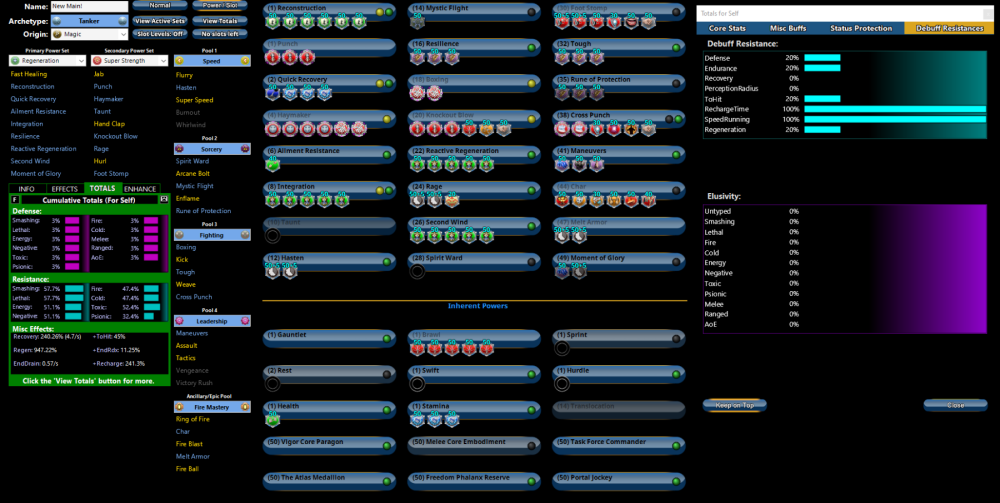Select the first enhancement icon under Rage

click(x=417, y=200)
